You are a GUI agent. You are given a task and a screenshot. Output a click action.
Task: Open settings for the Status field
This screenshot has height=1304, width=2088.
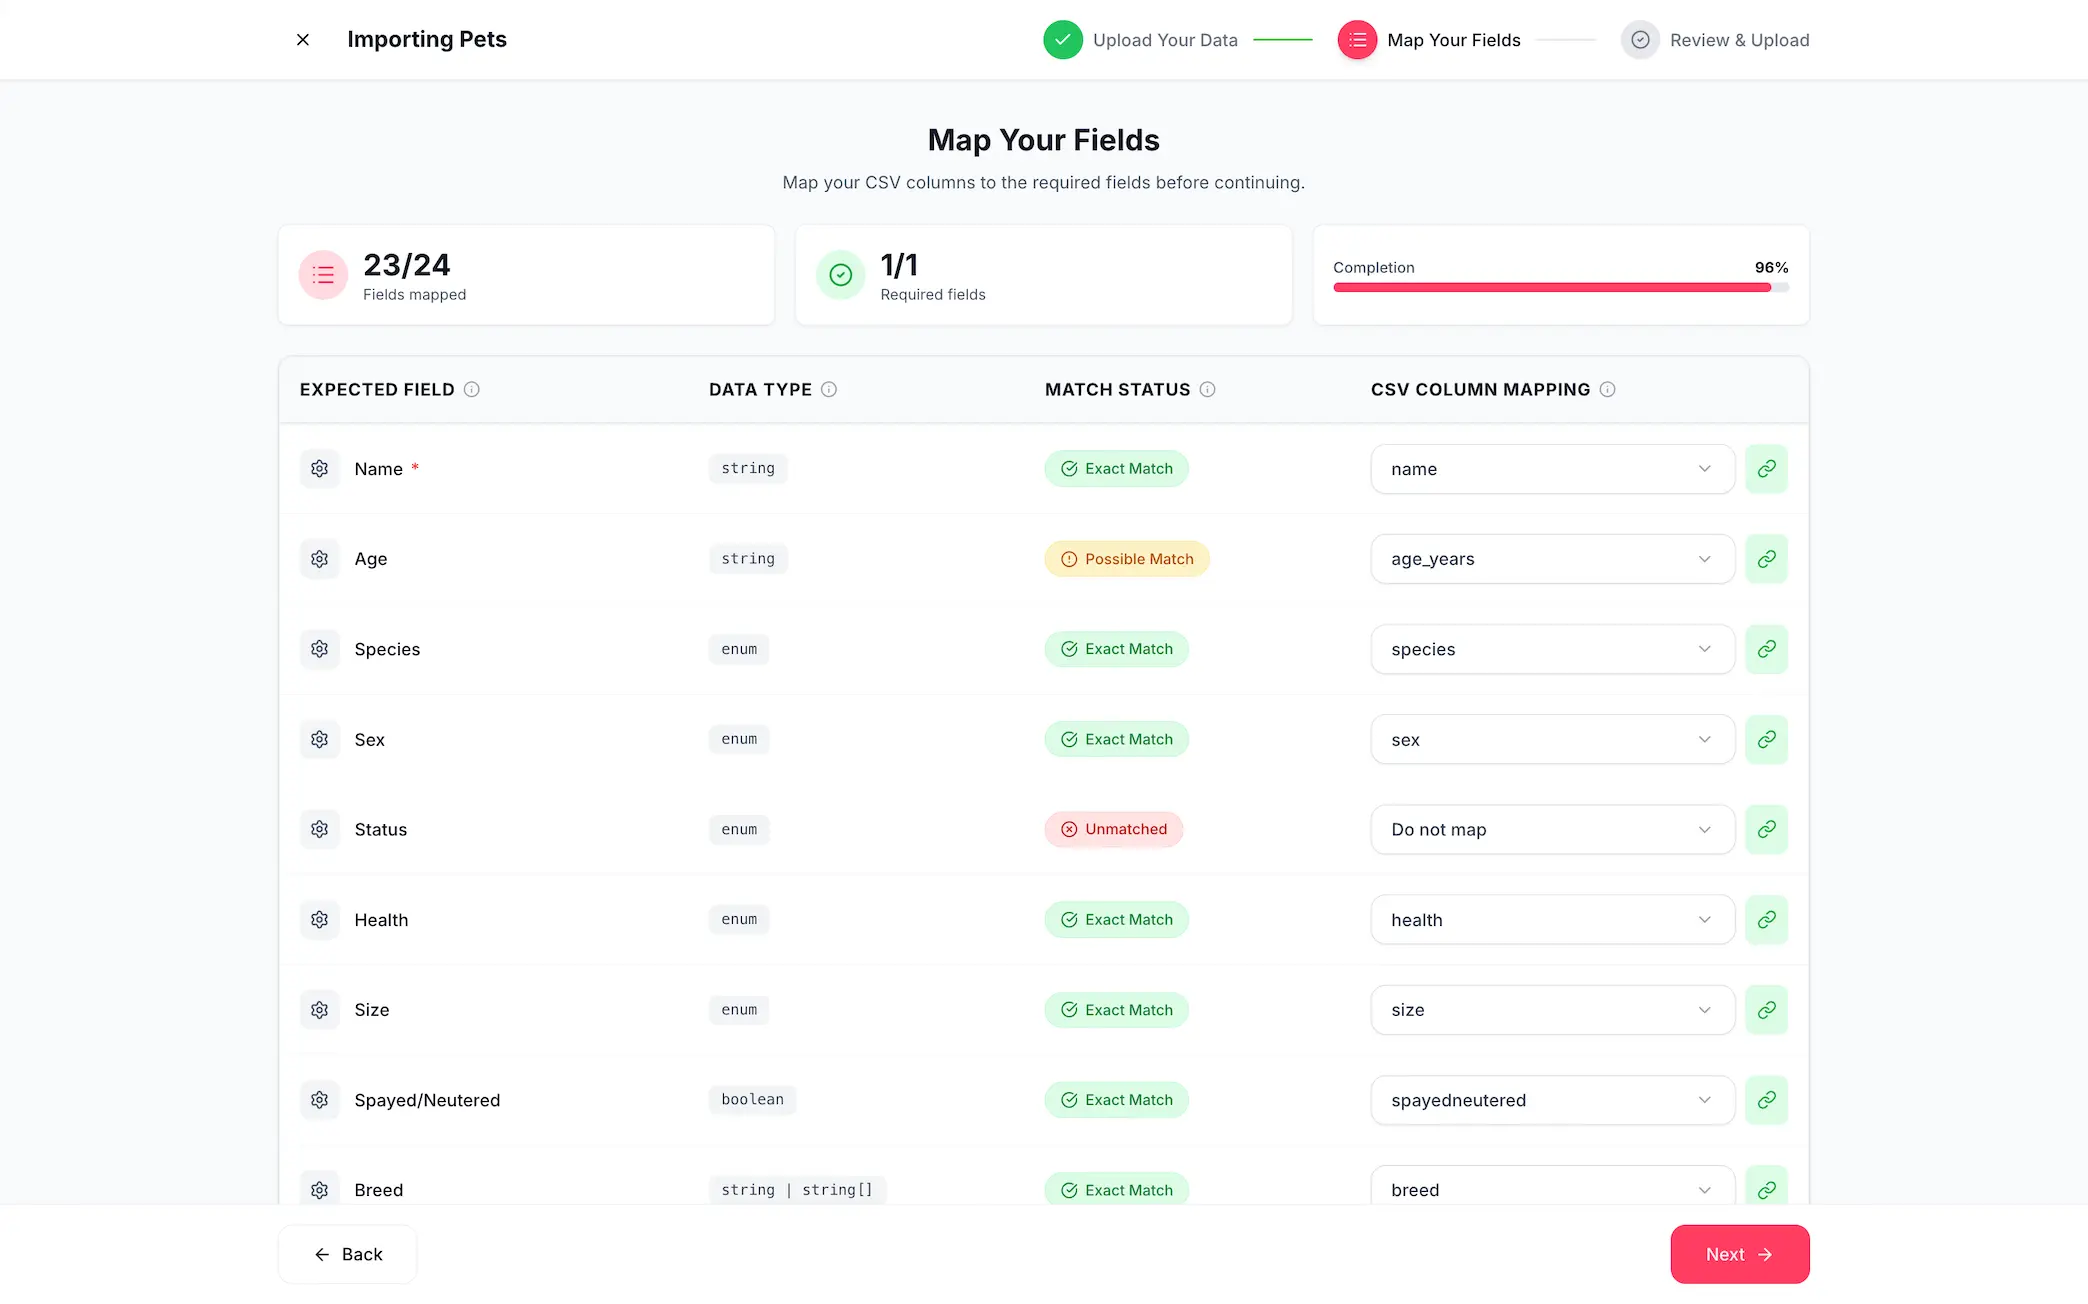tap(319, 829)
